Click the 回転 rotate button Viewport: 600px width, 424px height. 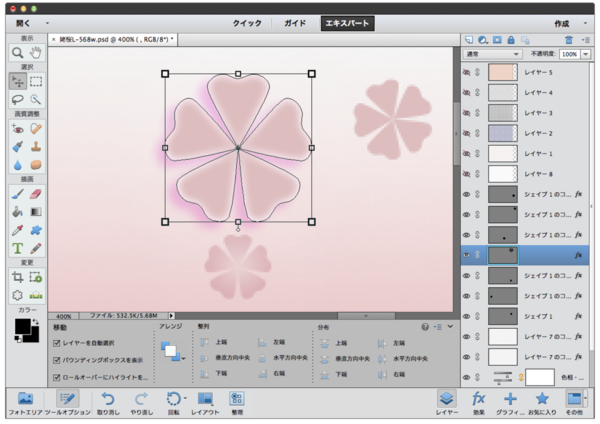click(x=174, y=403)
